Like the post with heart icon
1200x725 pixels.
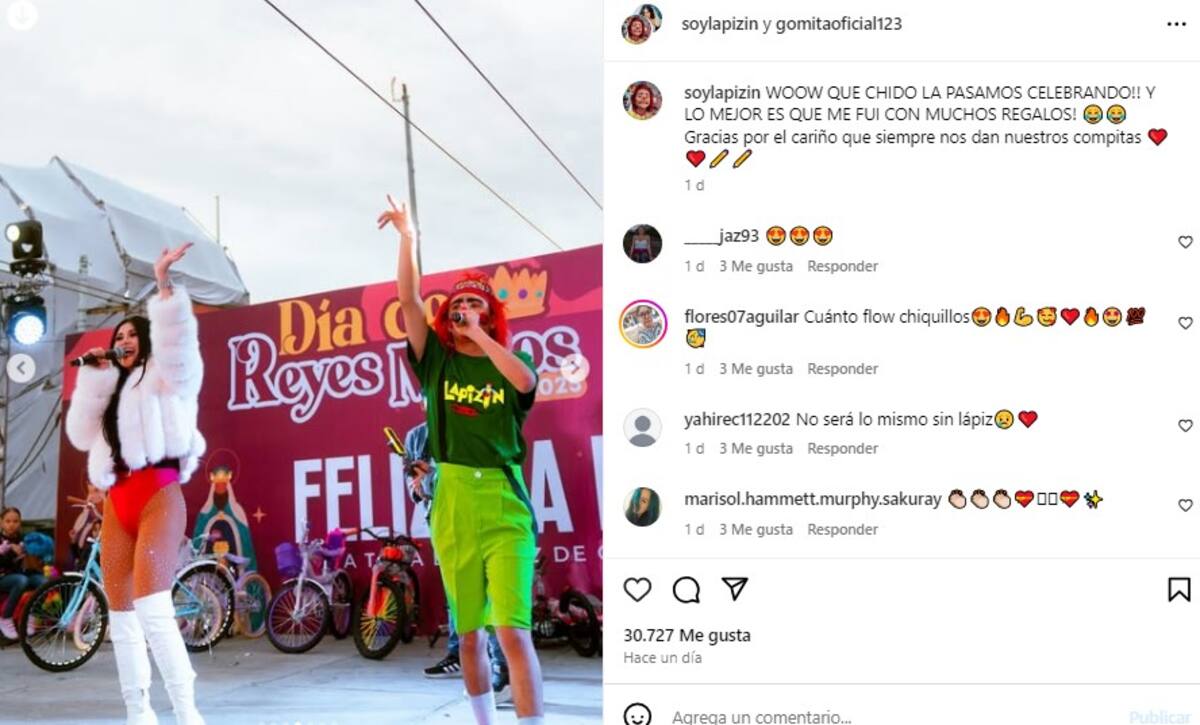(x=637, y=590)
